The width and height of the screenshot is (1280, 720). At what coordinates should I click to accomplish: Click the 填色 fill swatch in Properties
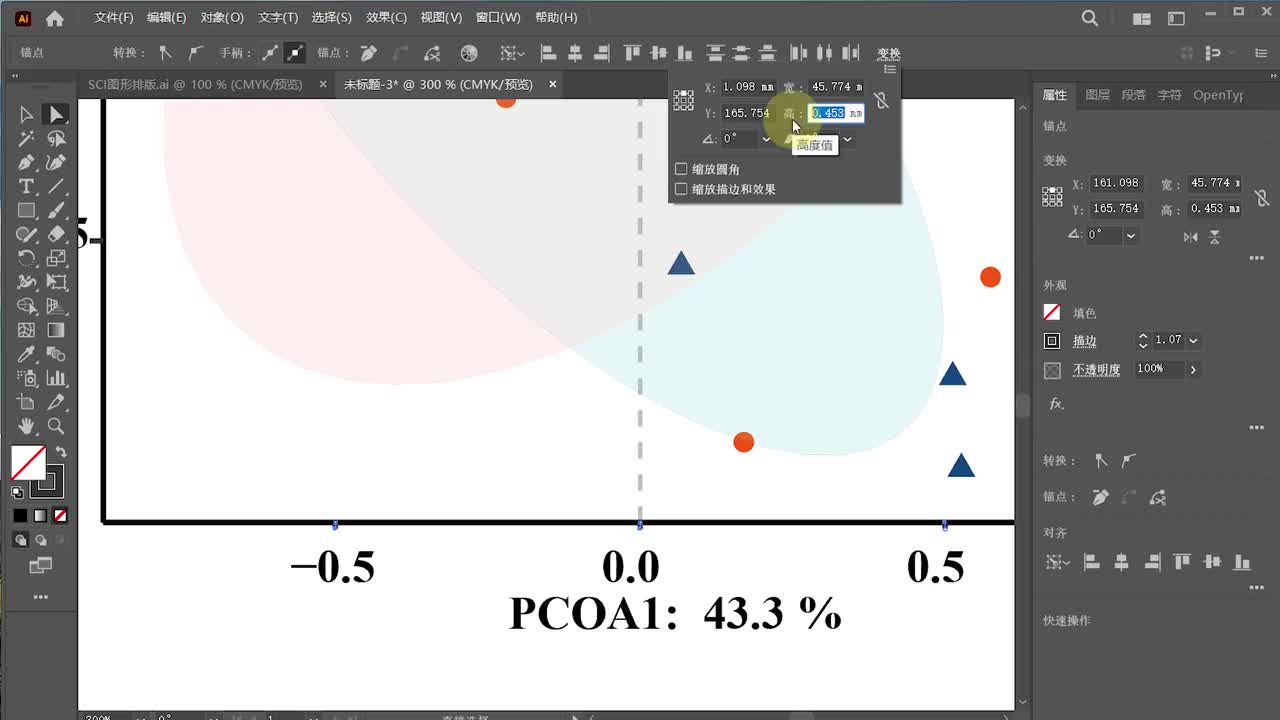coord(1052,313)
